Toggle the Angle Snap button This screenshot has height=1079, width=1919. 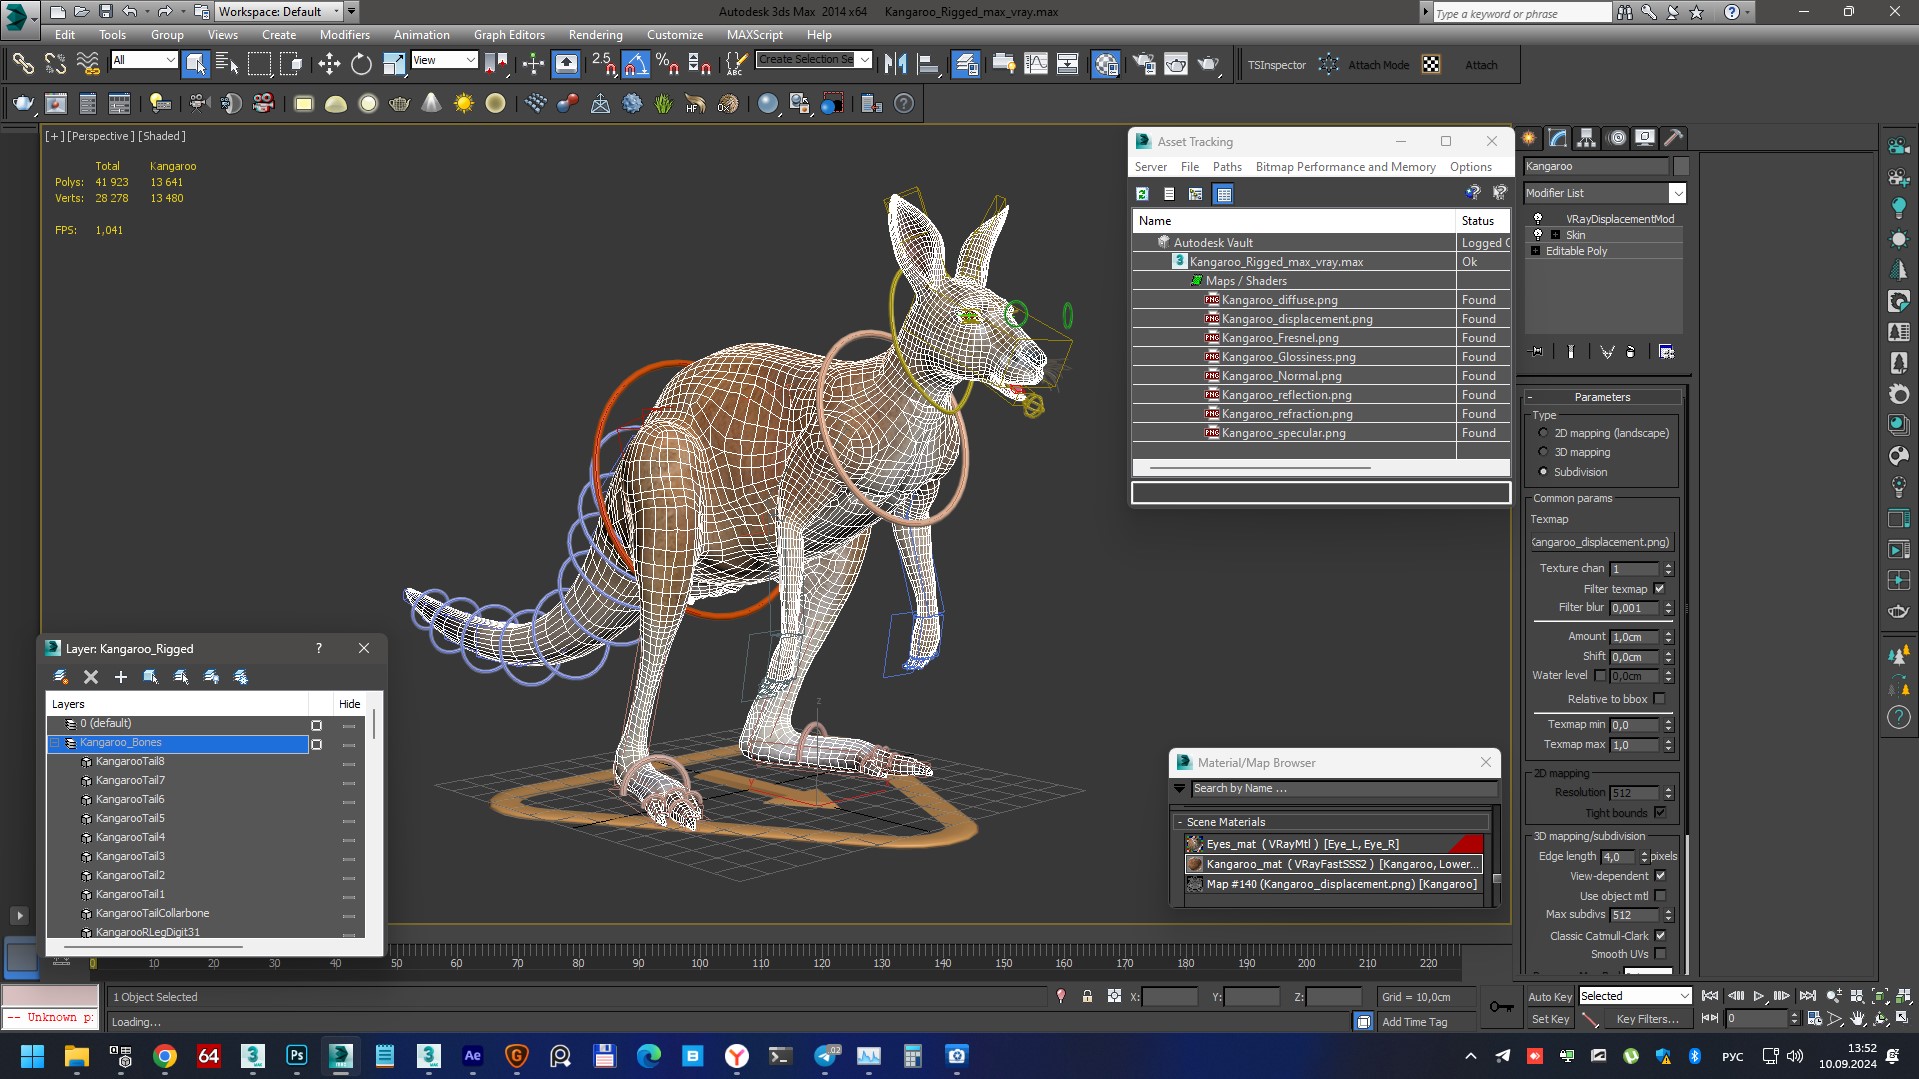click(x=636, y=64)
